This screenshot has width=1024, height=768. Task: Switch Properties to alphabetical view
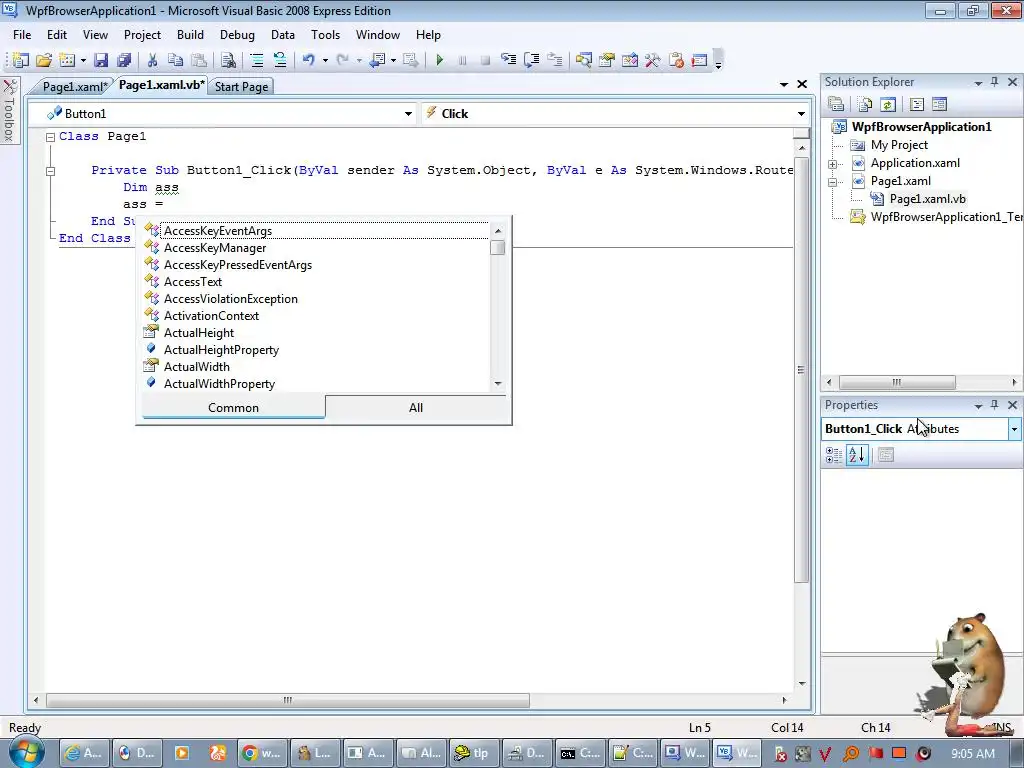pyautogui.click(x=857, y=455)
